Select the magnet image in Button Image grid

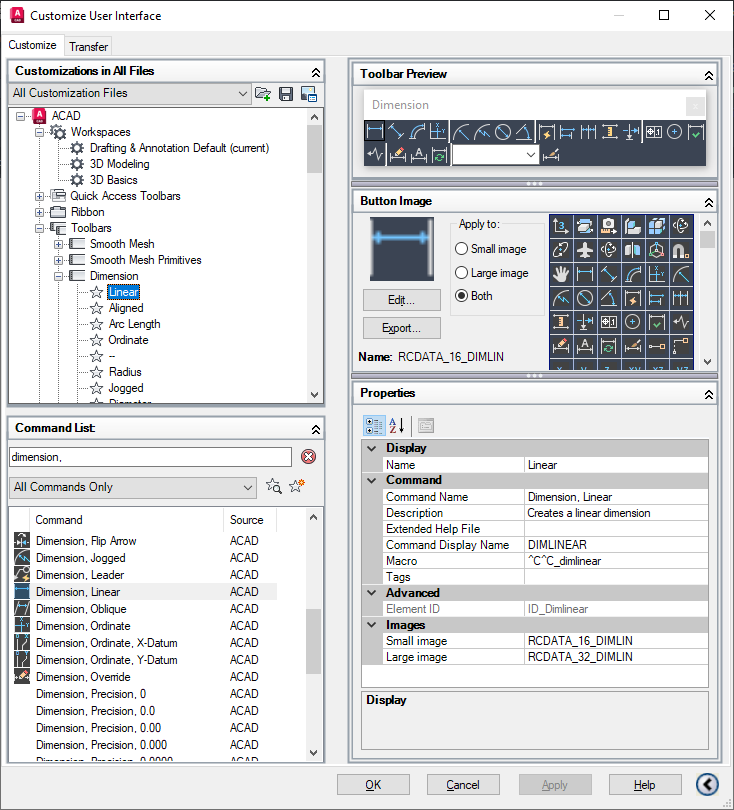(x=681, y=250)
